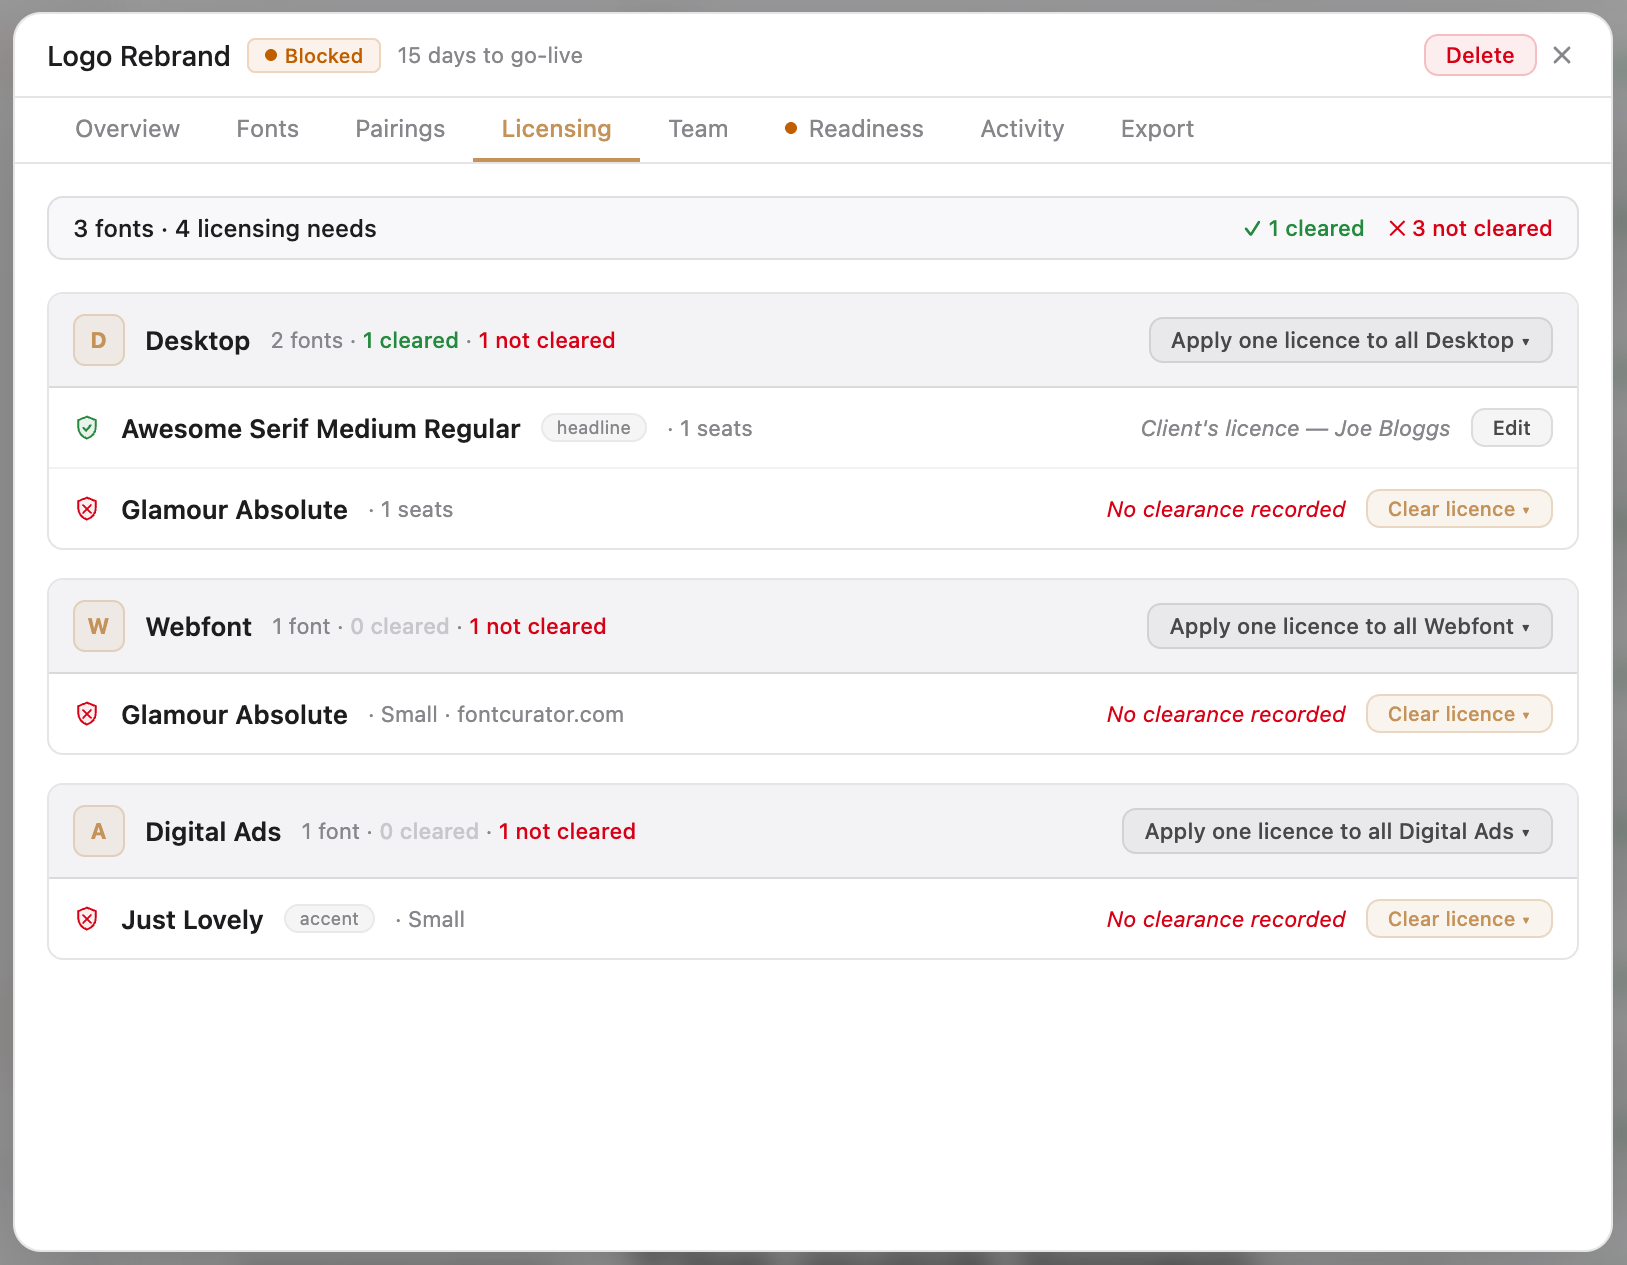
Task: Open Clear licence dropdown for Desktop Glamour Absolute
Action: coord(1459,509)
